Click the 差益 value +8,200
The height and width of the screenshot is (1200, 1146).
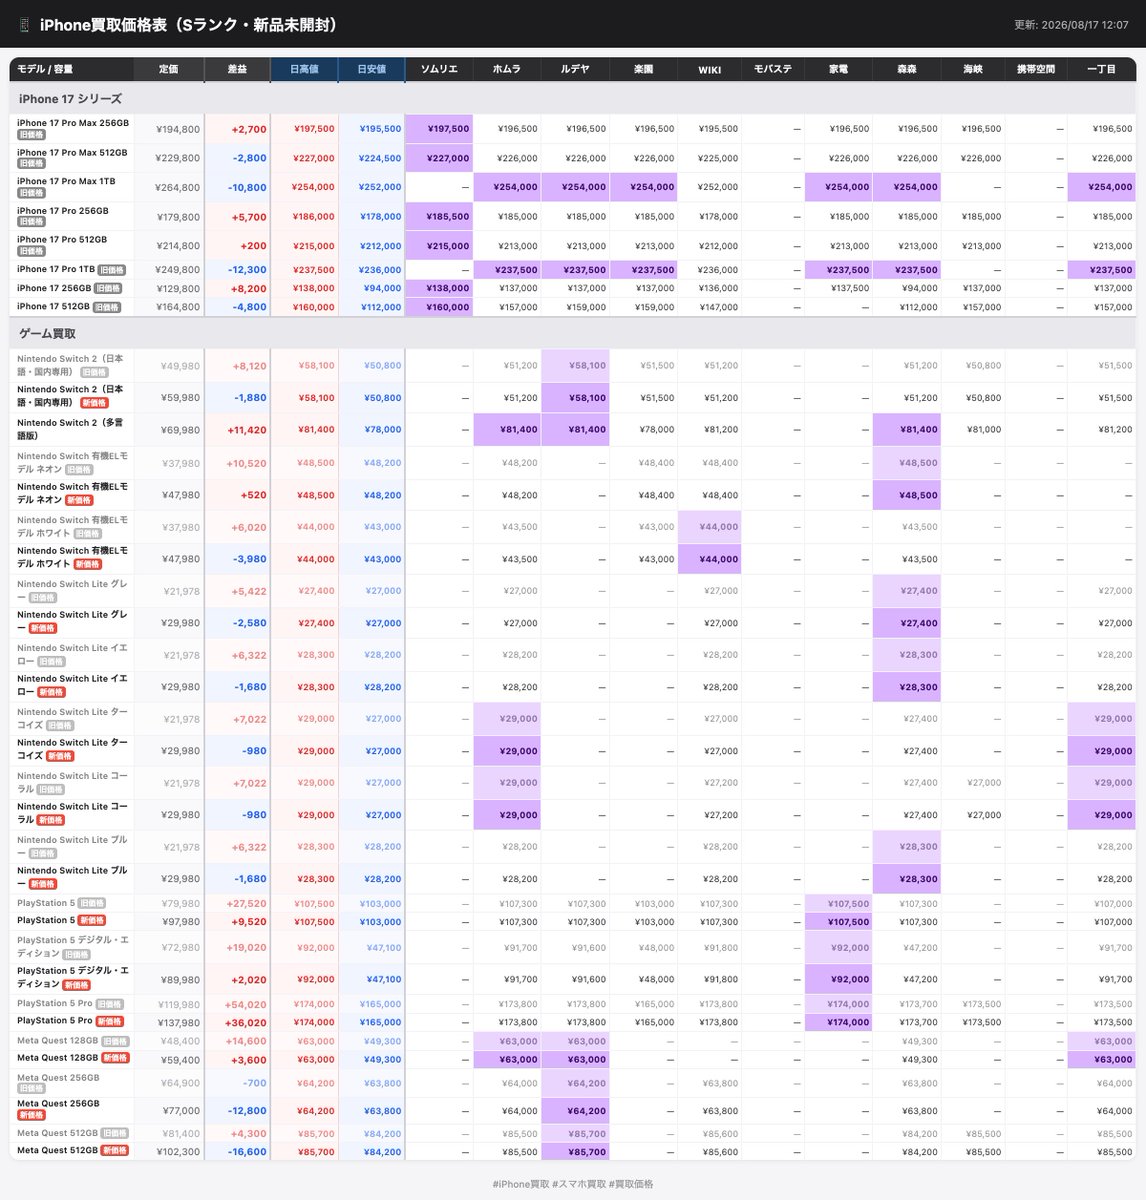249,288
